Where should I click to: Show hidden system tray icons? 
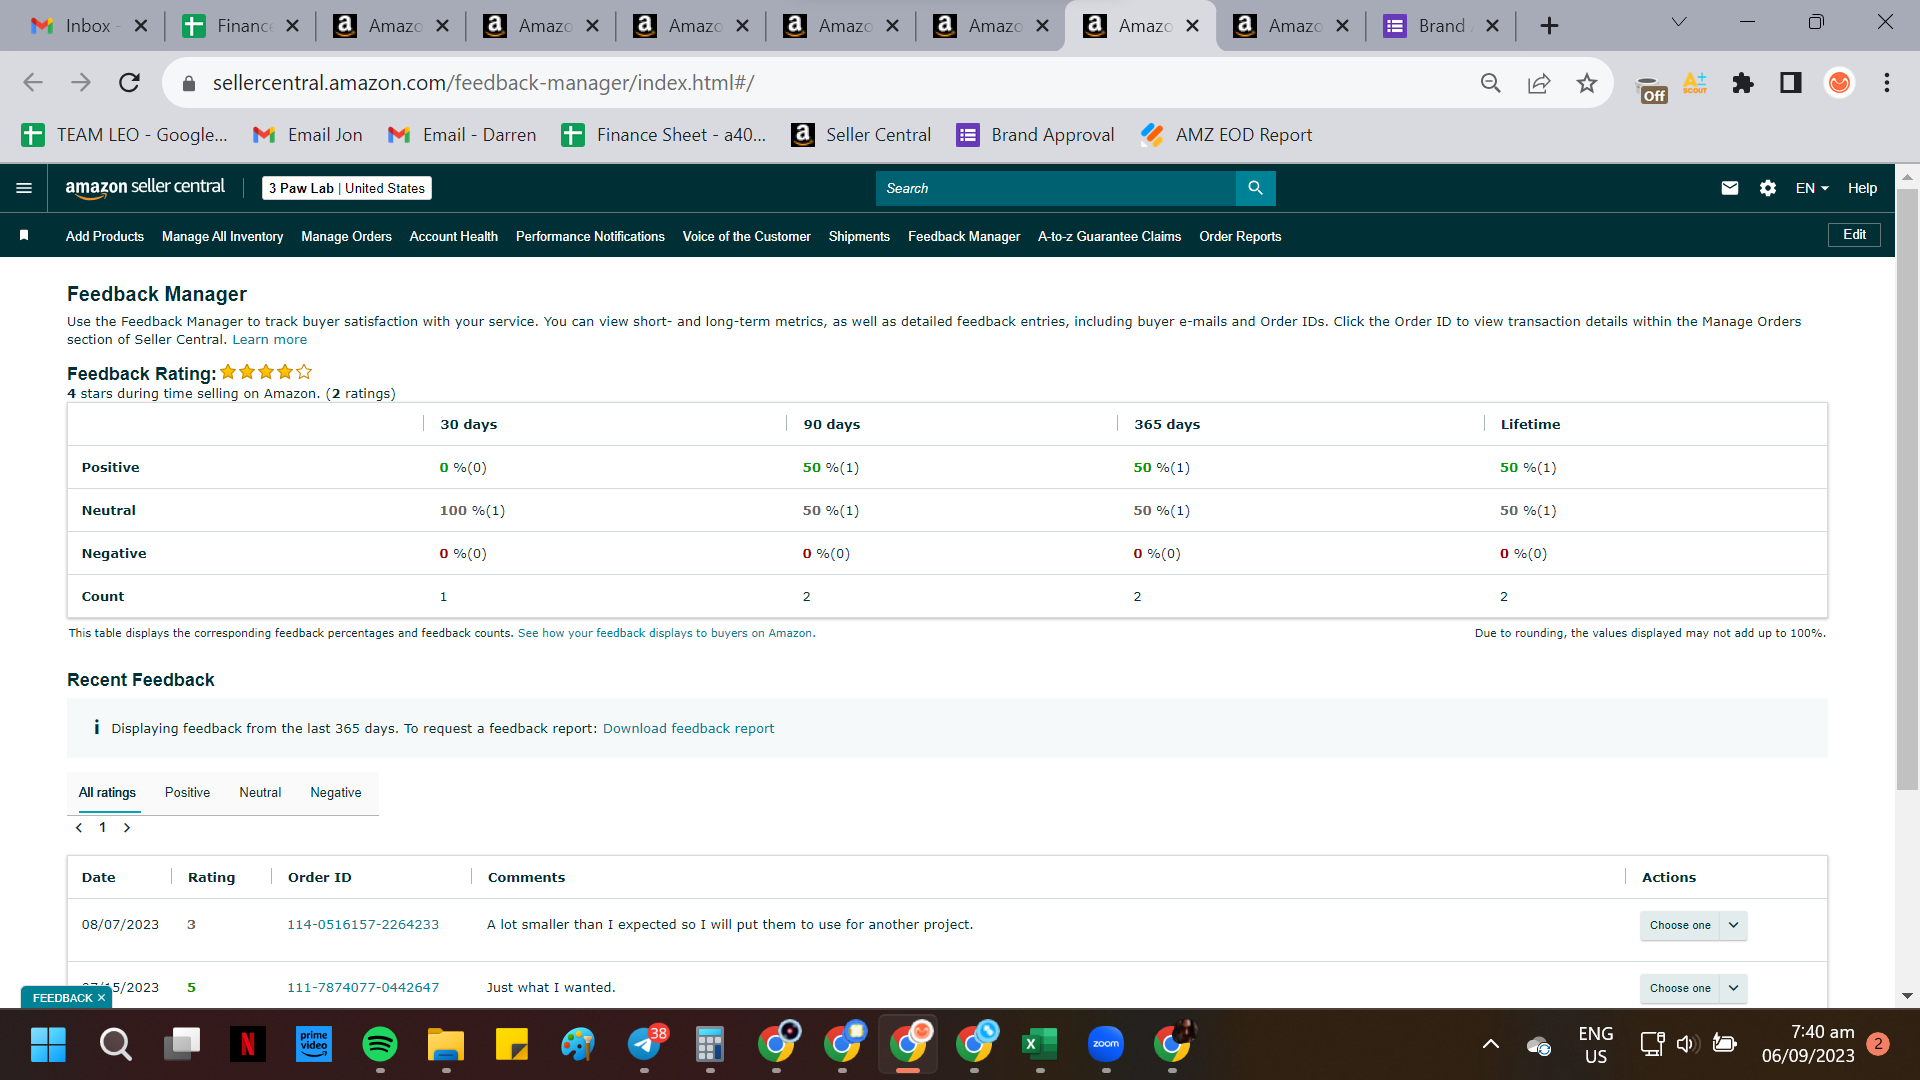click(x=1491, y=1045)
